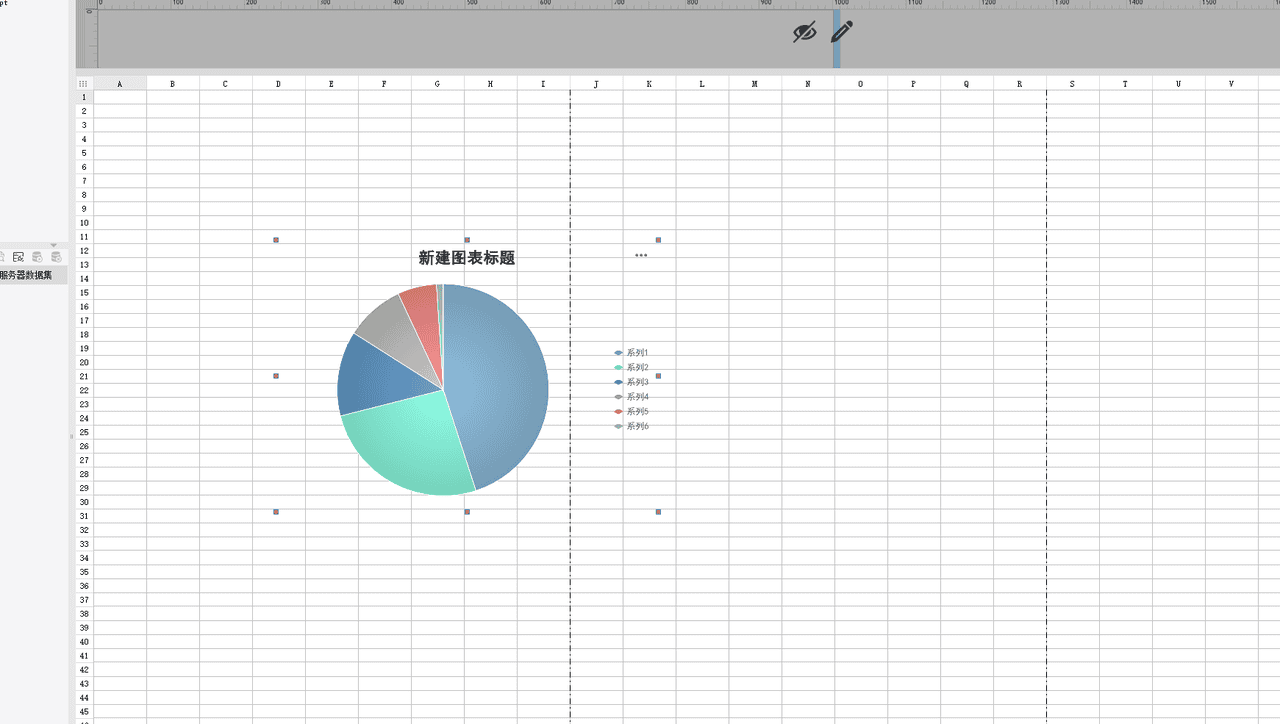Toggle the crossed-out eye visibility icon
Screen dimensions: 1280x724
tap(804, 32)
